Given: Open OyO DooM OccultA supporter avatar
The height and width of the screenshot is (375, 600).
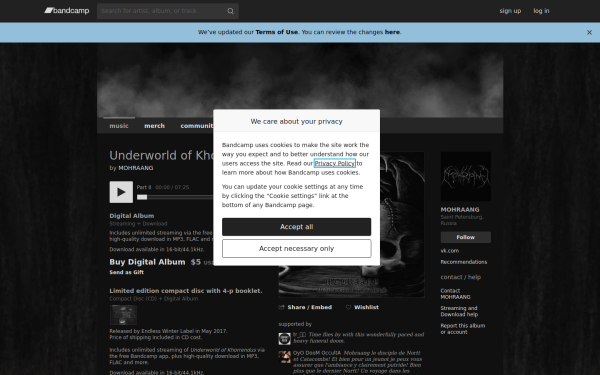Looking at the screenshot, I should (285, 357).
